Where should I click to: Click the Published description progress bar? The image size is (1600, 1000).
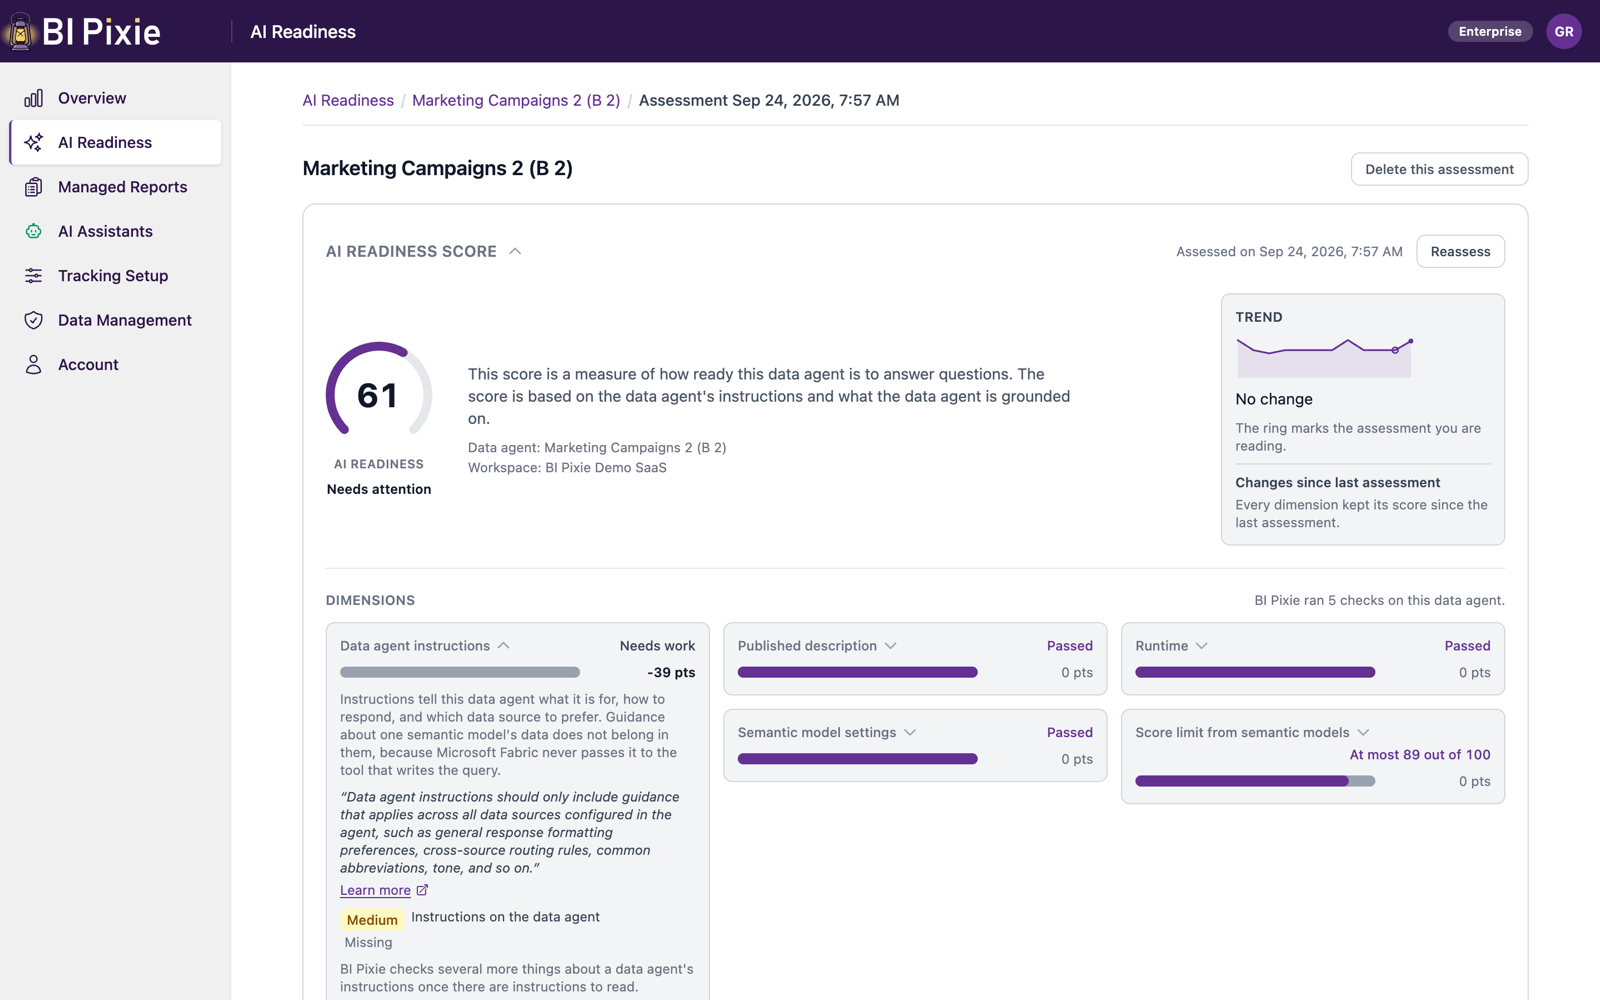click(857, 672)
